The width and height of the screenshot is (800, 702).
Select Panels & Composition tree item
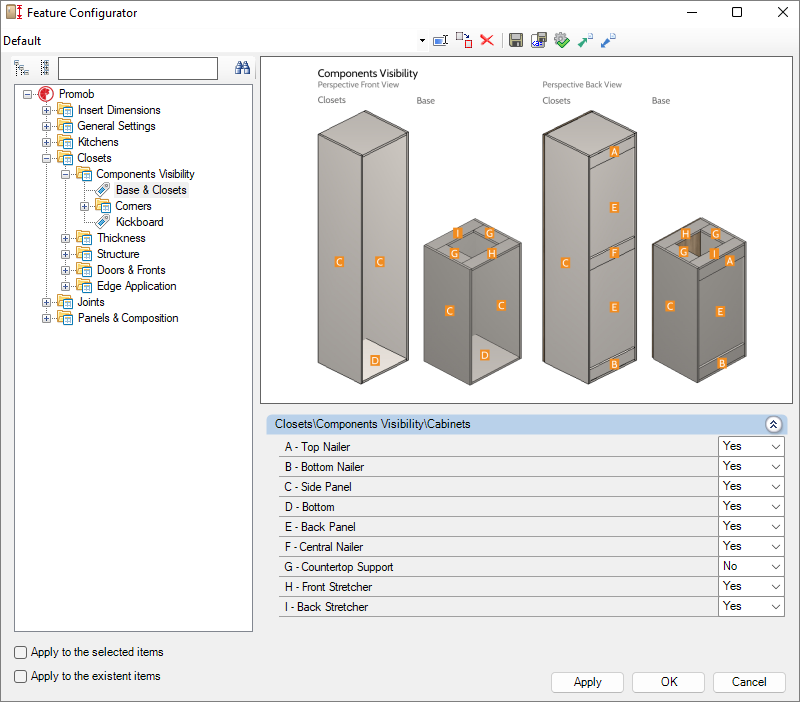pos(127,318)
